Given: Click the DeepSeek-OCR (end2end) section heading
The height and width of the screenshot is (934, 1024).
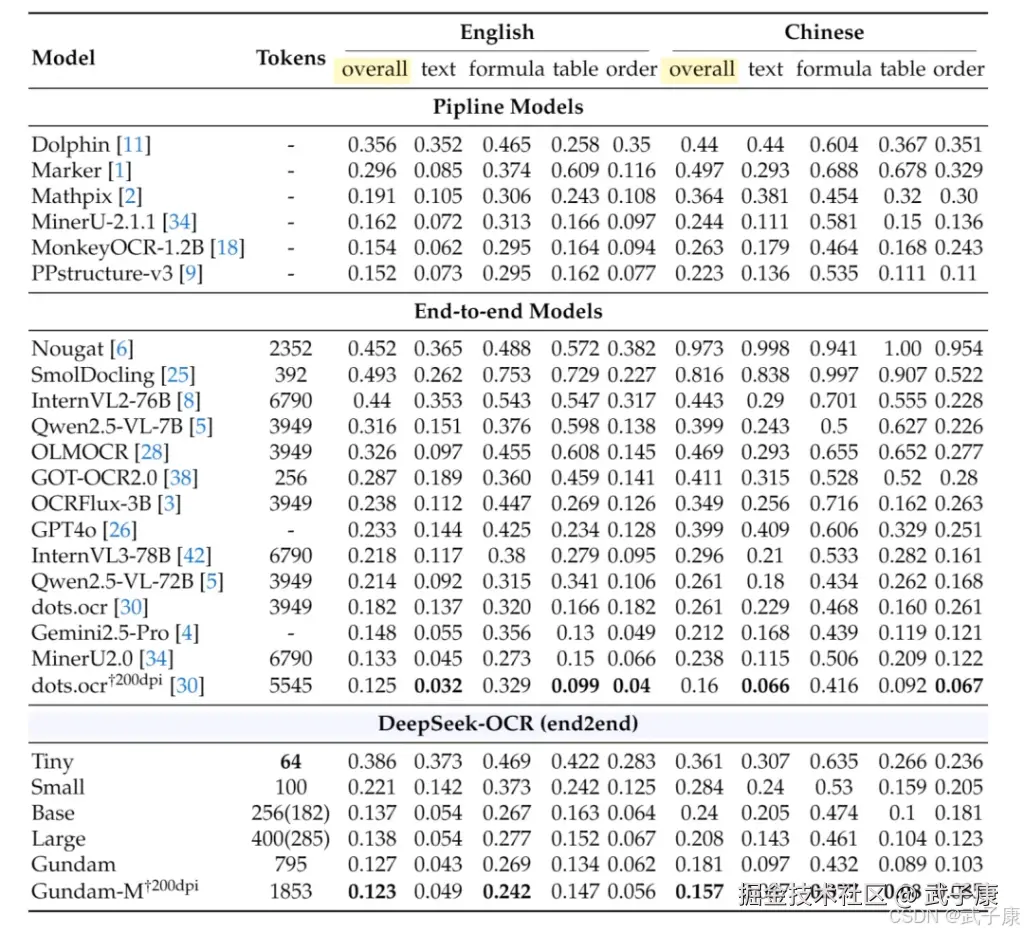Looking at the screenshot, I should pos(508,724).
